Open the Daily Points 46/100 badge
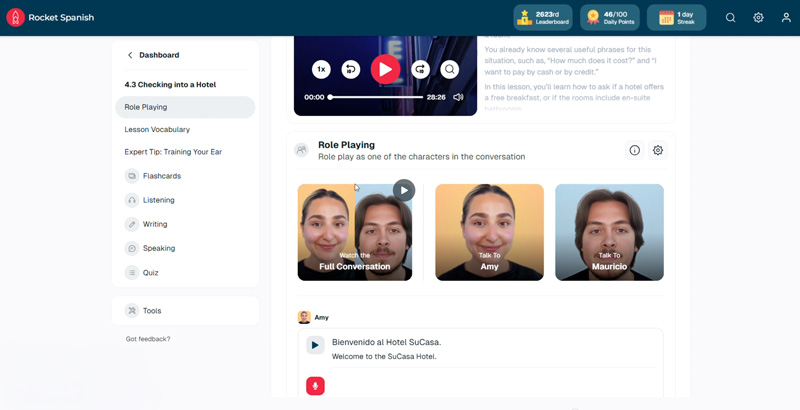Screen dimensions: 800x410 610,18
